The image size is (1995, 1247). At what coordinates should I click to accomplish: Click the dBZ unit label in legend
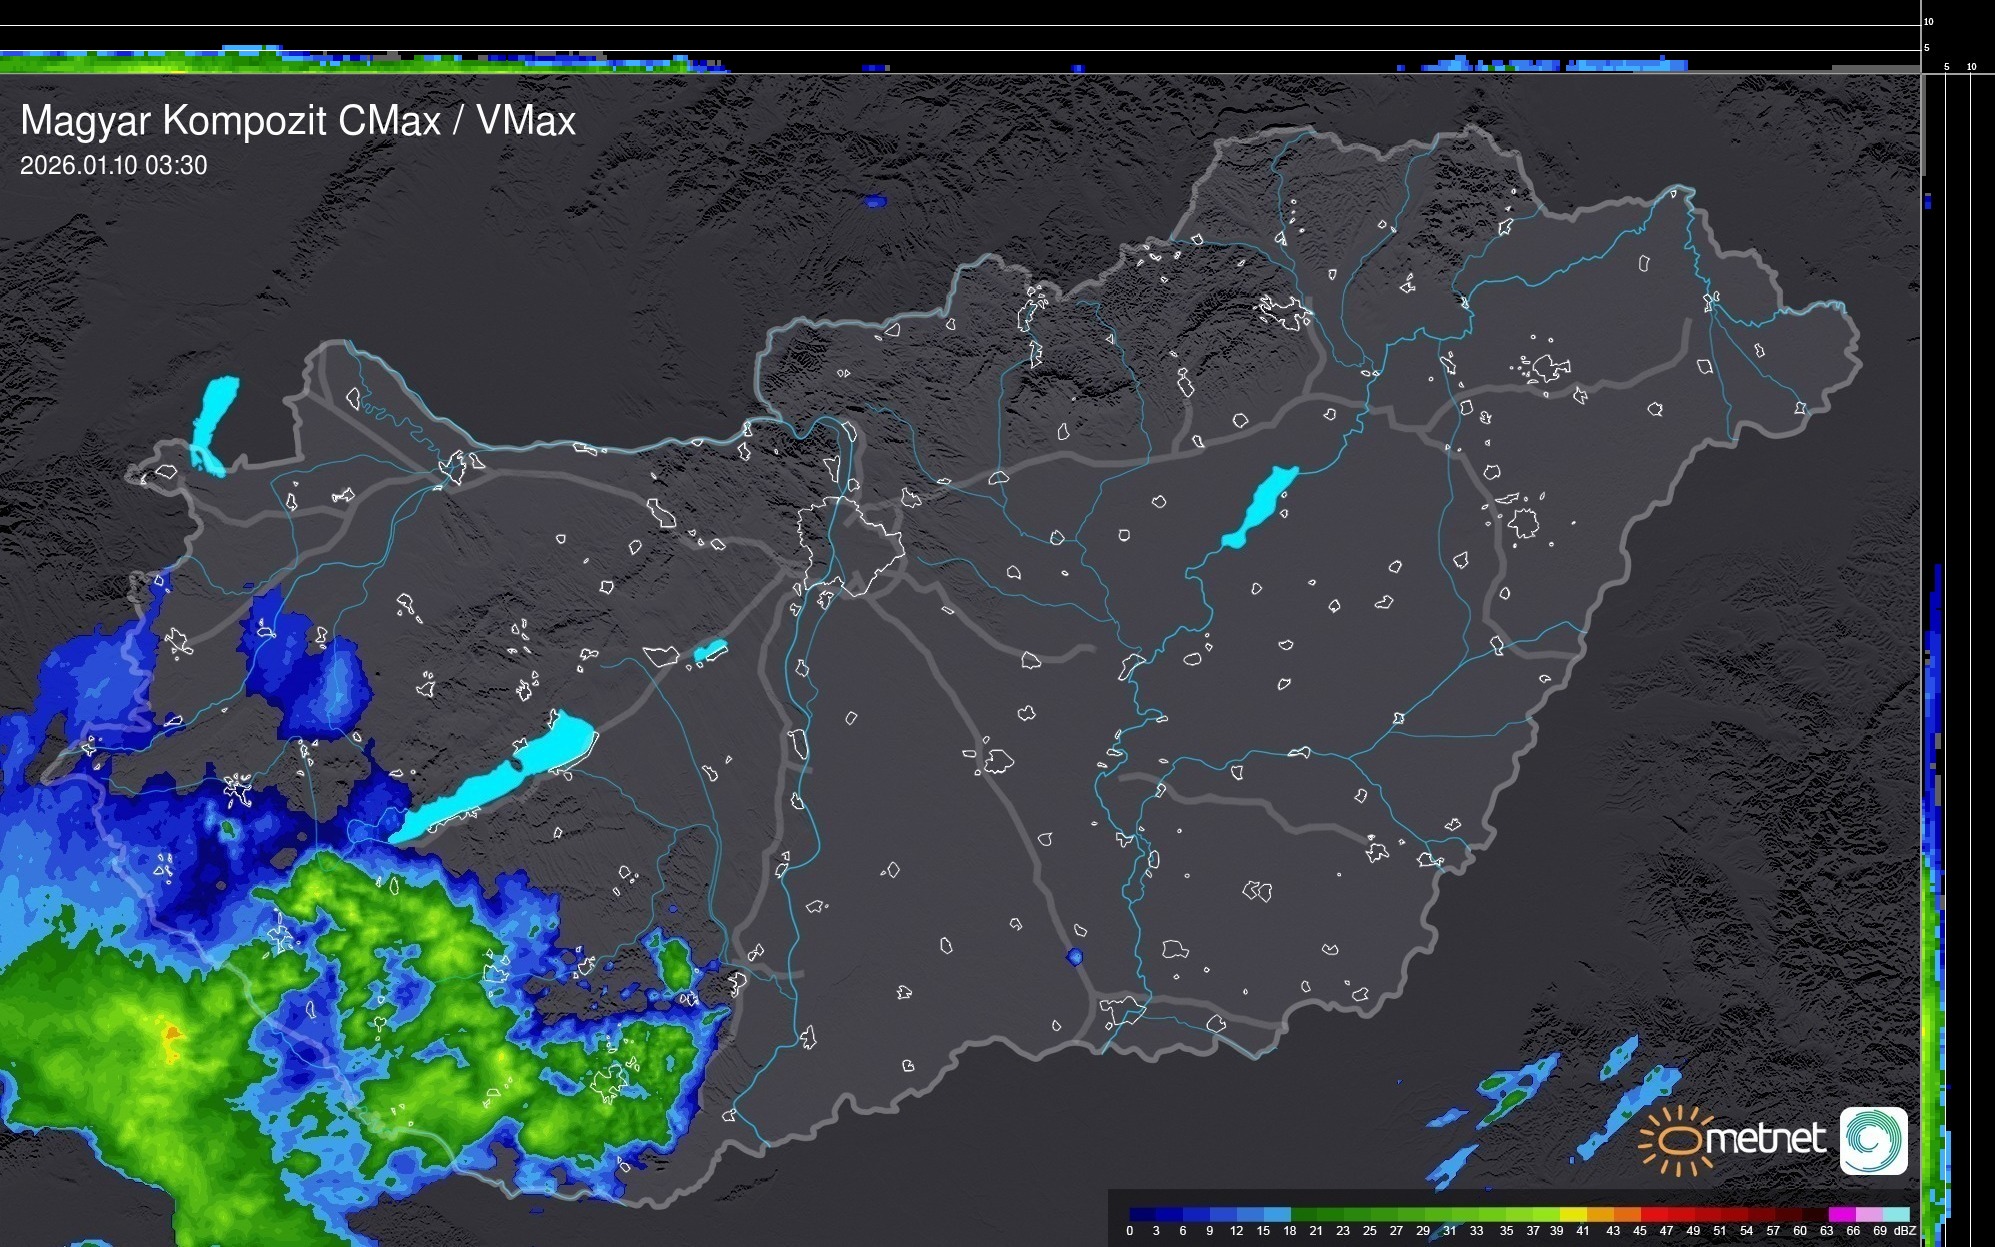tap(1906, 1231)
